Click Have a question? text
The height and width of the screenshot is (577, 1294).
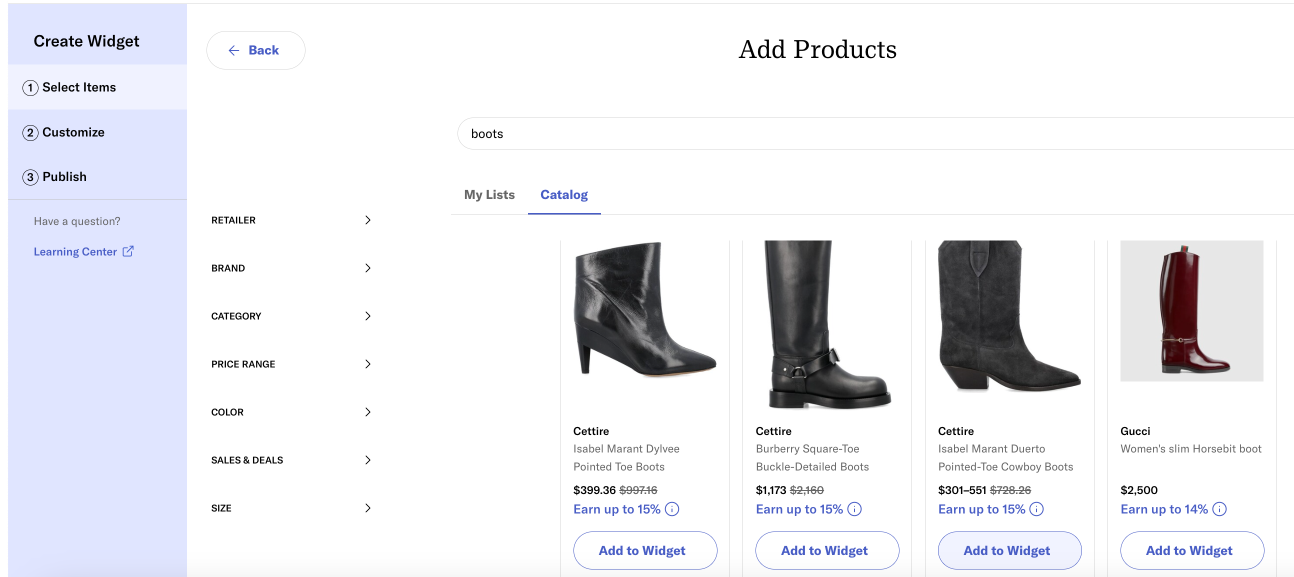(77, 221)
